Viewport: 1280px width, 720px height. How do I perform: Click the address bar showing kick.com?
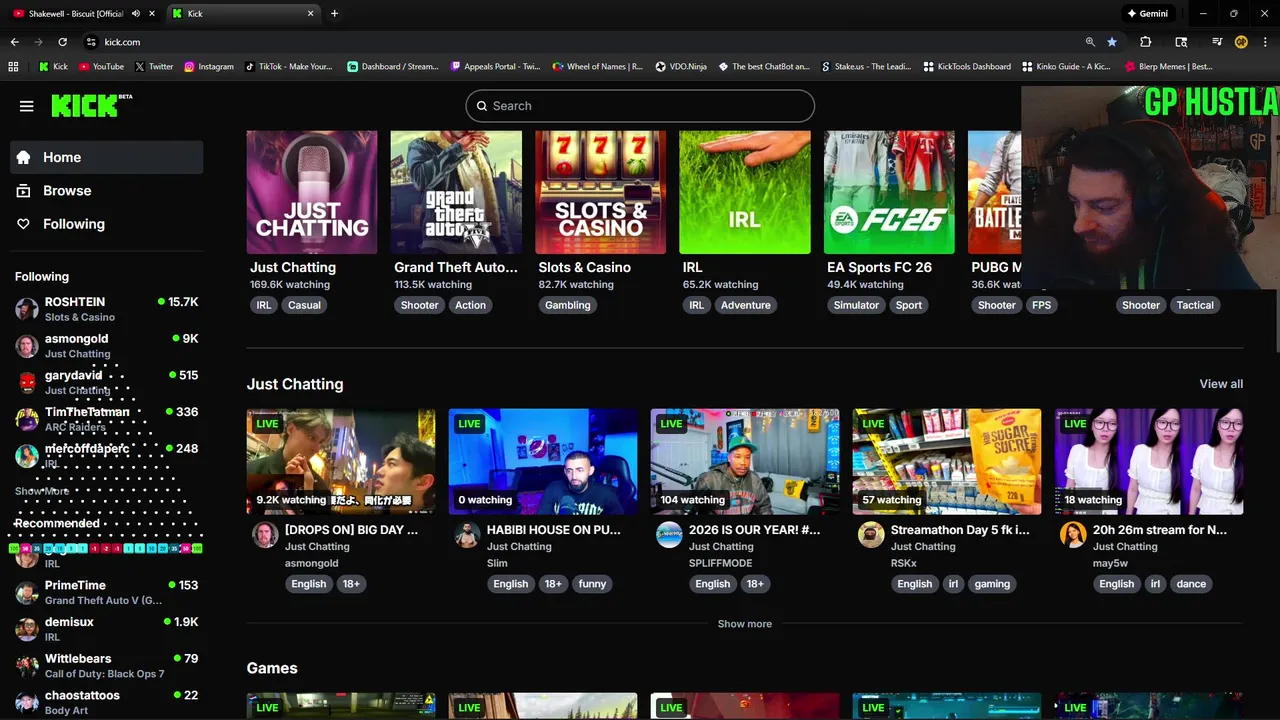pos(580,42)
